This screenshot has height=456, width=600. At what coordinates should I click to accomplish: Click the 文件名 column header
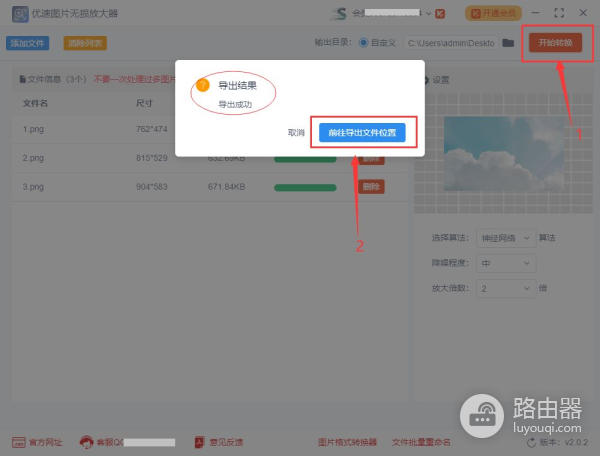[35, 103]
